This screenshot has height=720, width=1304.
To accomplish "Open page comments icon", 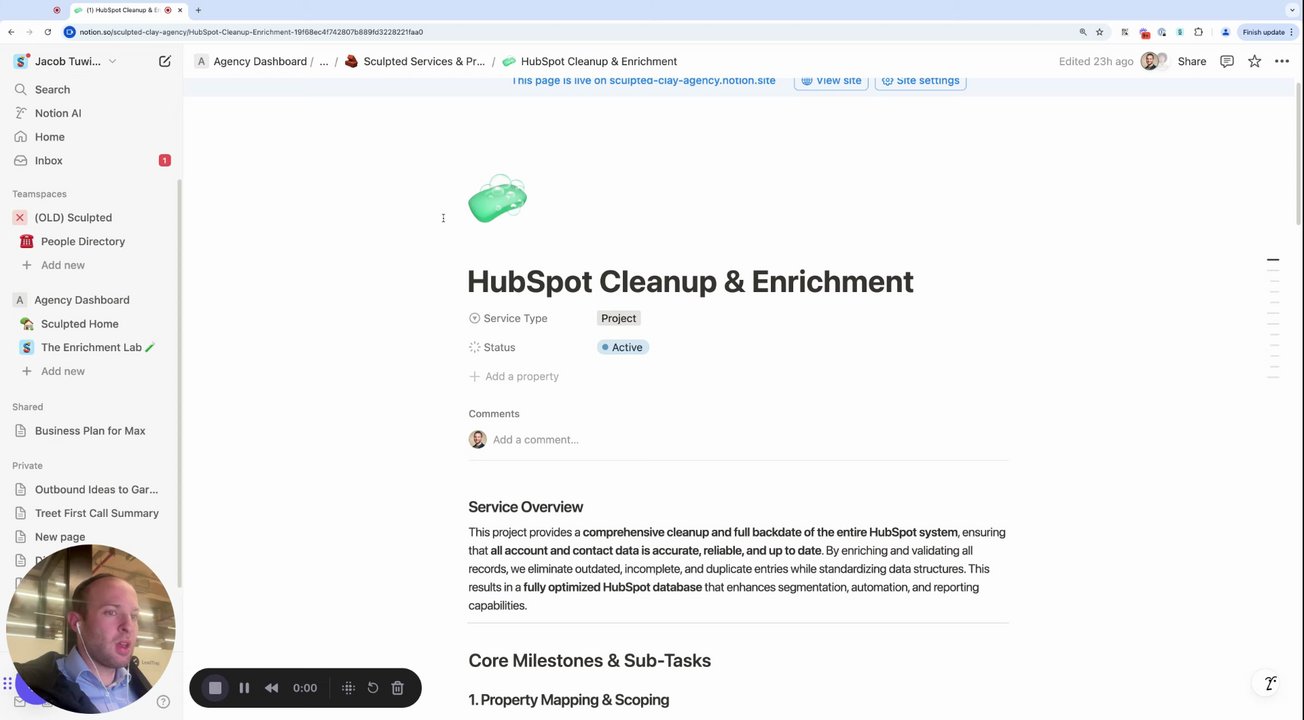I will click(1227, 61).
